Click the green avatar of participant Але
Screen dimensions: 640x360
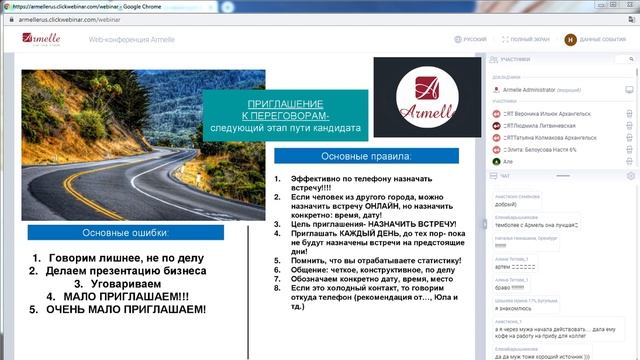pyautogui.click(x=496, y=162)
